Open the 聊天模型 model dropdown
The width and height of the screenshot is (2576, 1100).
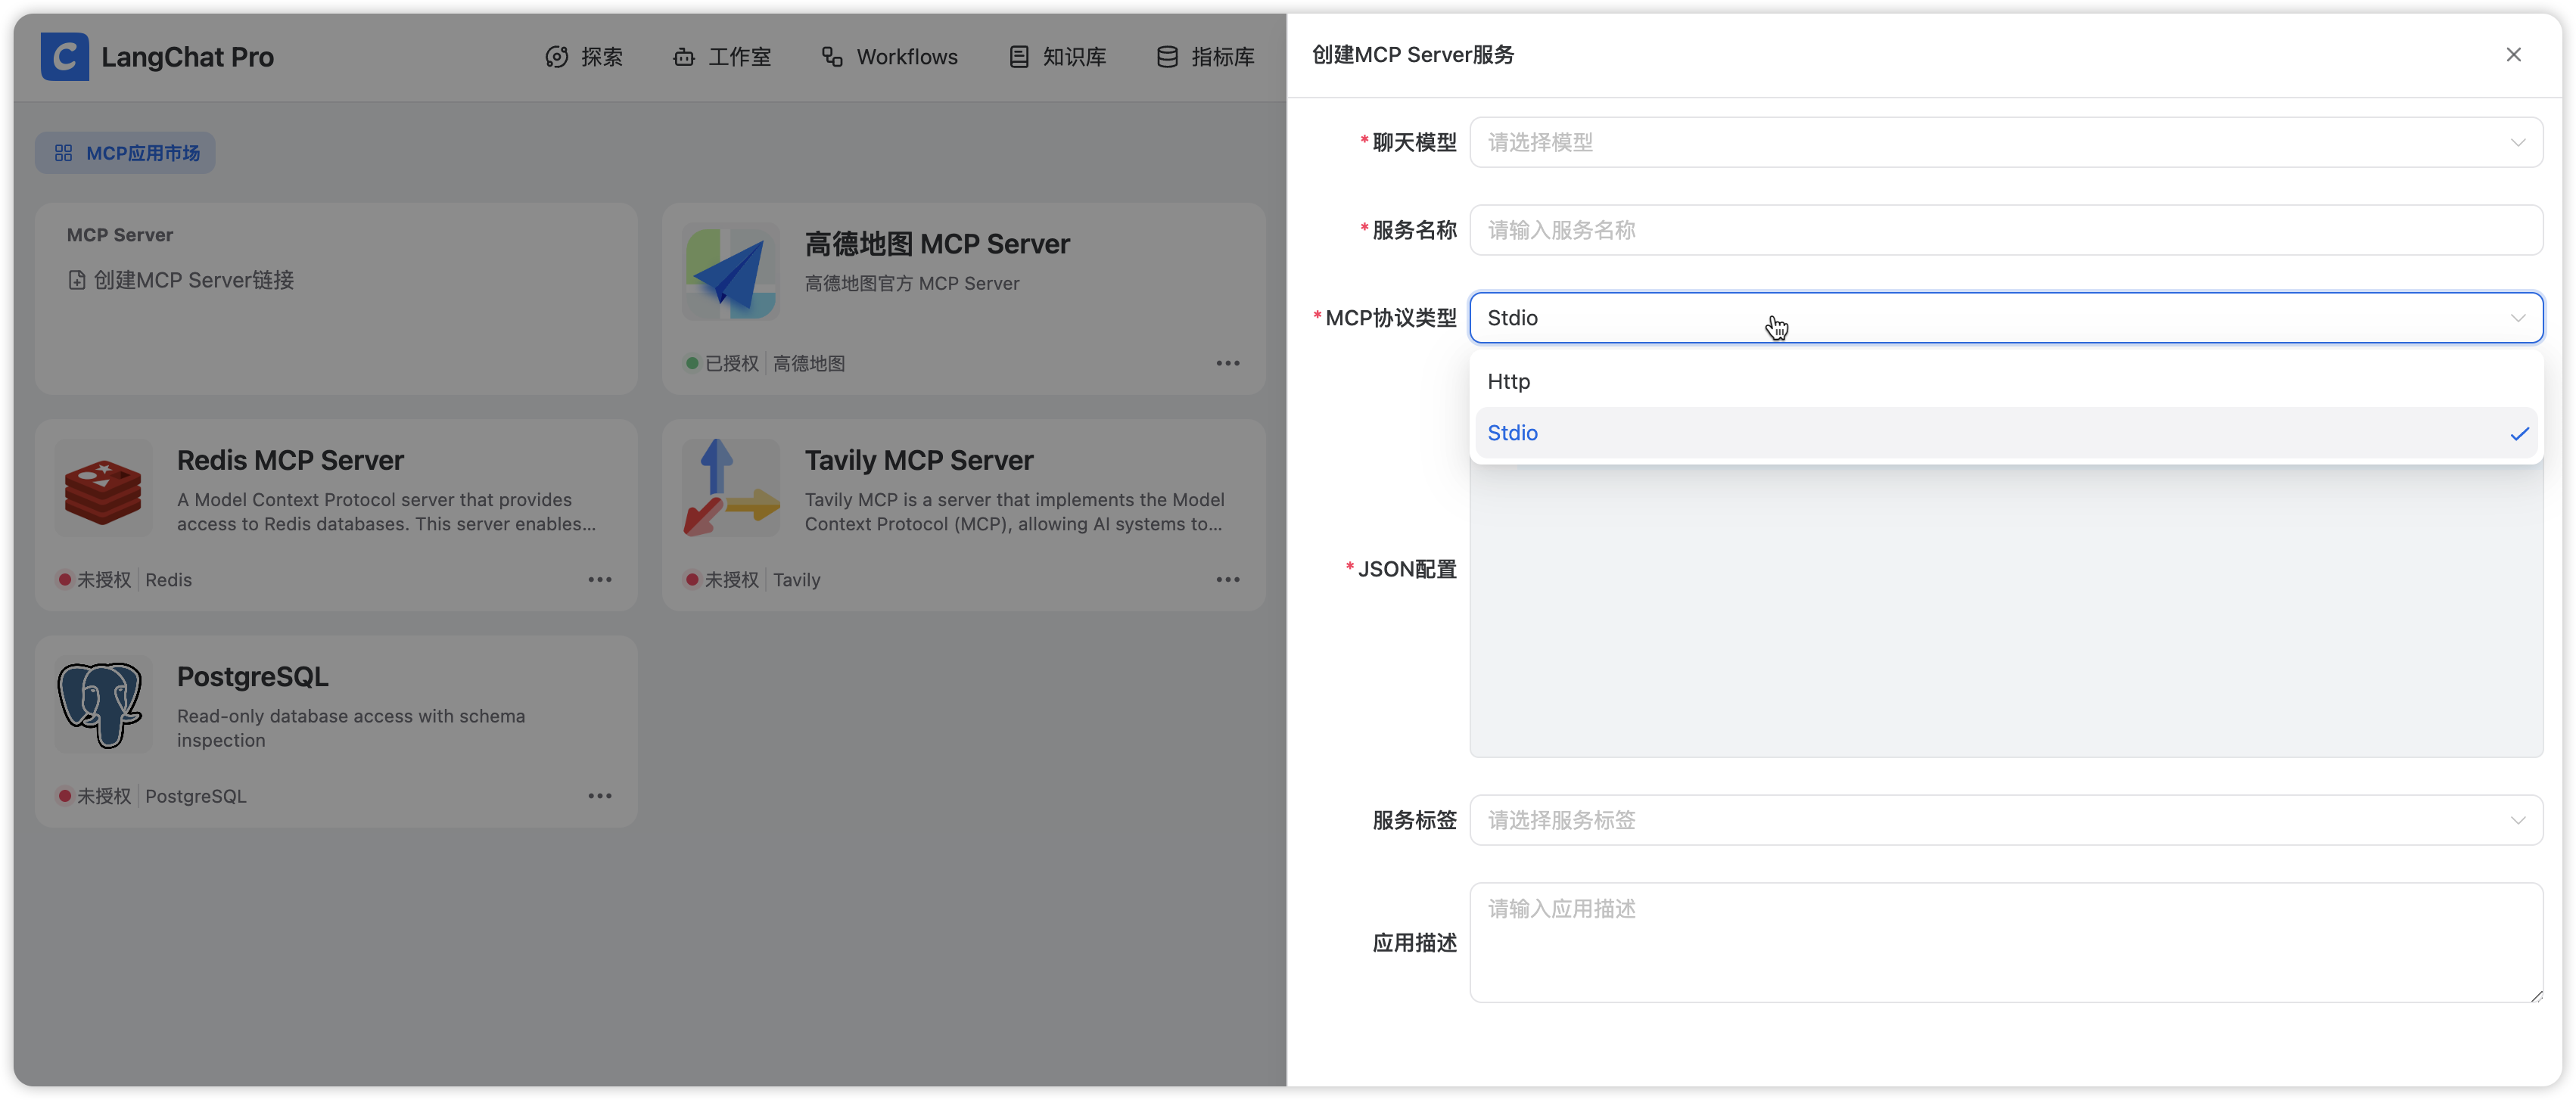(2004, 142)
